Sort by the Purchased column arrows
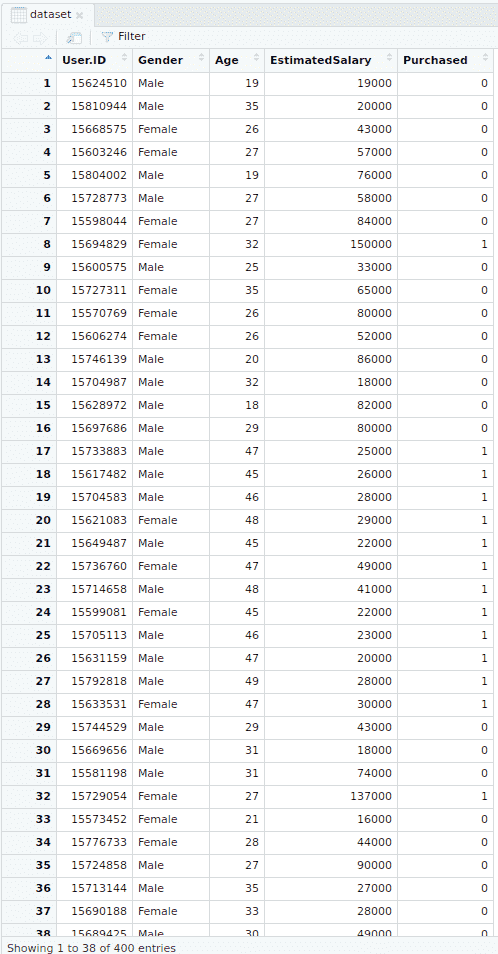Screen dimensions: 498x954 485,59
